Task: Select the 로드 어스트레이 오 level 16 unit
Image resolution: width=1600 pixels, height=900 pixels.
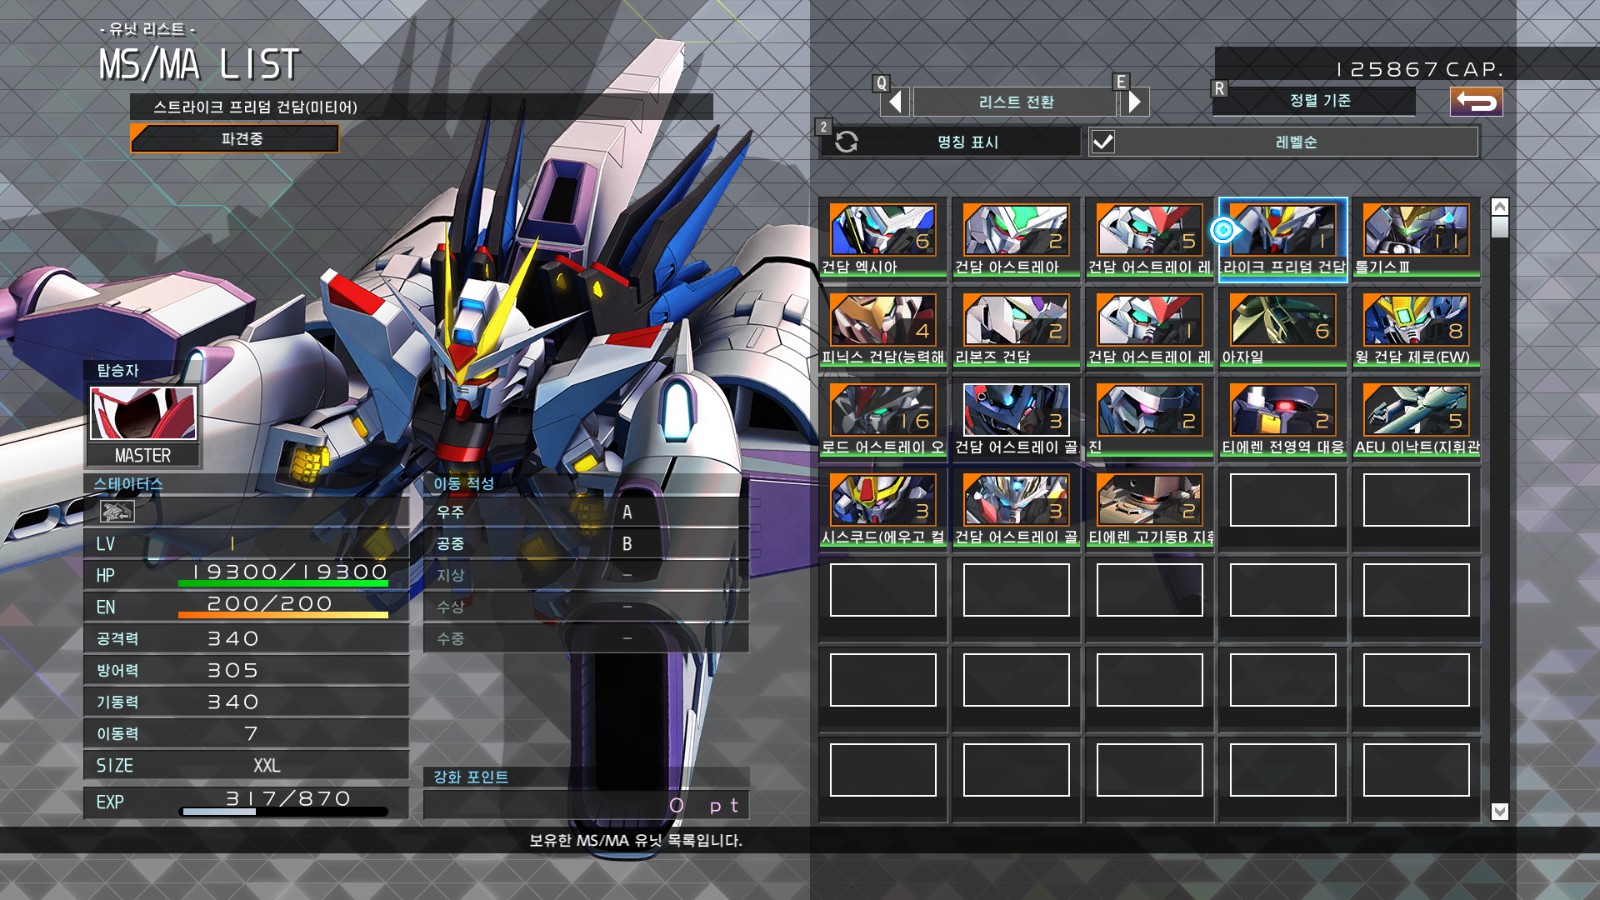Action: (883, 419)
